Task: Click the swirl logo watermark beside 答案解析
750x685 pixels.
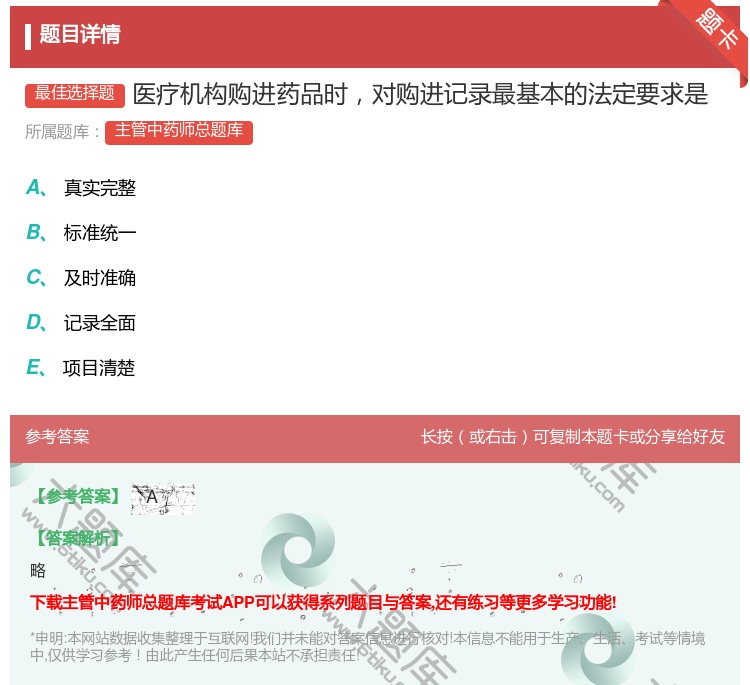Action: [297, 554]
